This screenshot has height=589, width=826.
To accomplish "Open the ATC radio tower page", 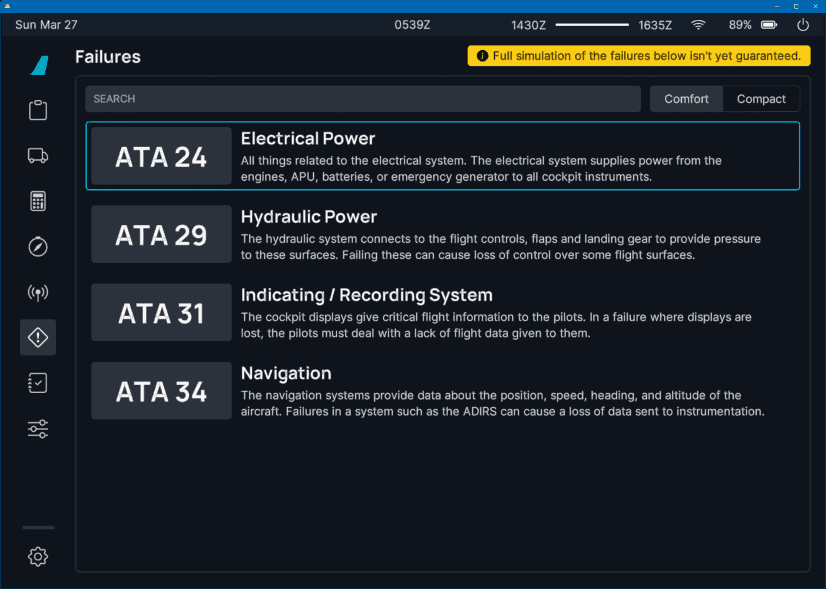I will coord(38,293).
